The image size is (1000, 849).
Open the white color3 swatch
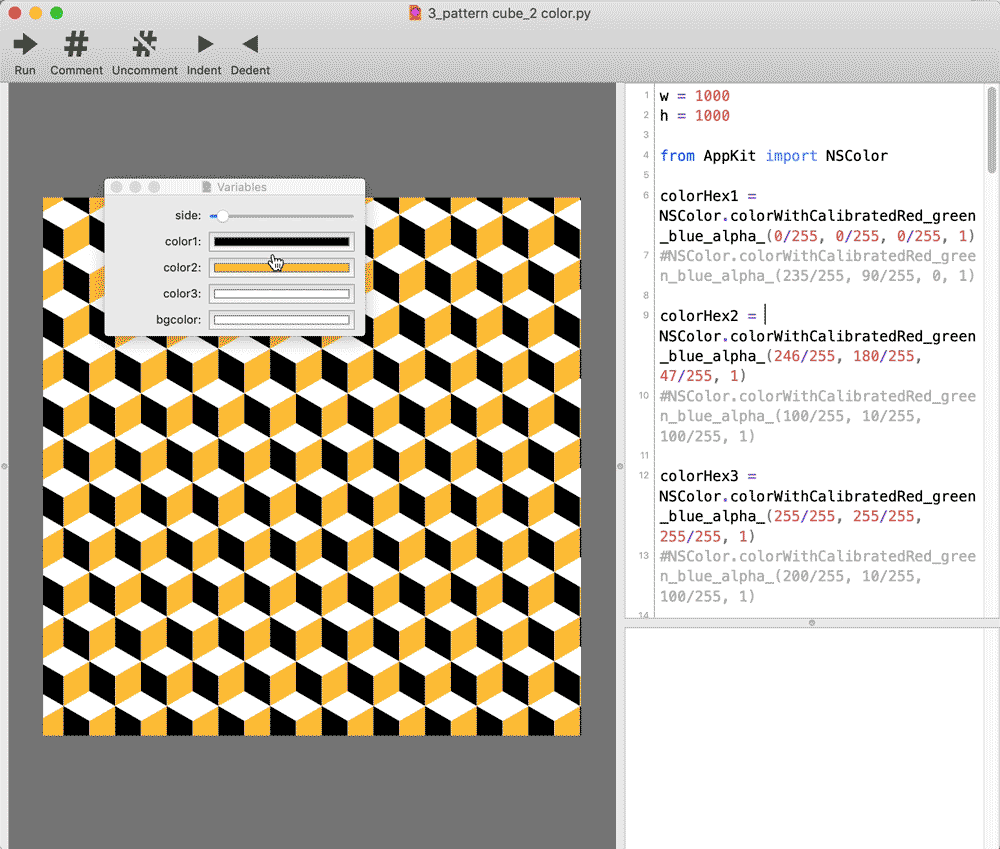pyautogui.click(x=281, y=294)
